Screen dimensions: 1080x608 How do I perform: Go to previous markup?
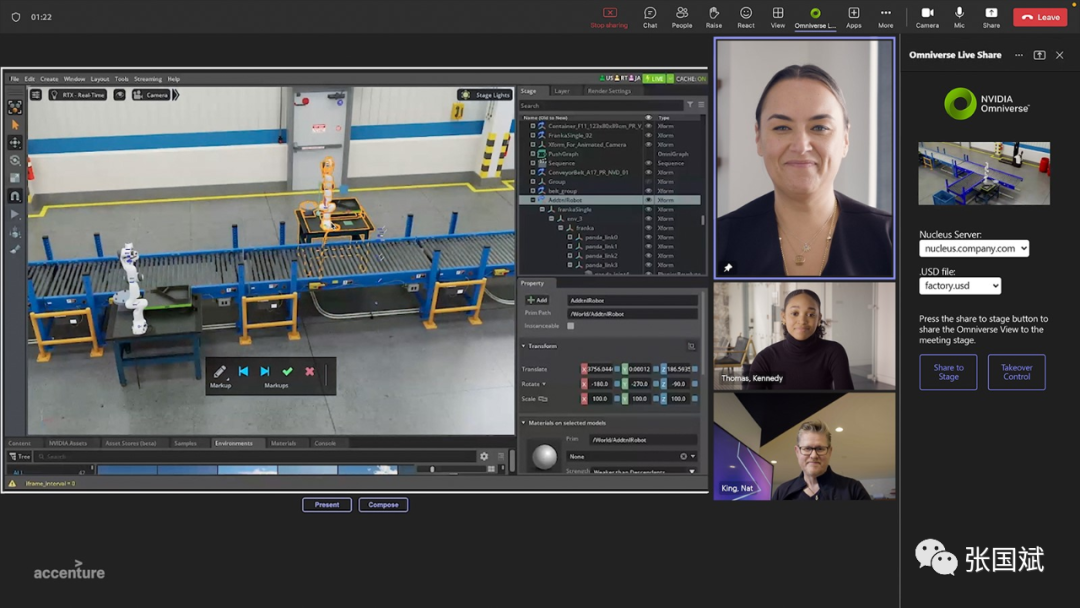(x=243, y=371)
